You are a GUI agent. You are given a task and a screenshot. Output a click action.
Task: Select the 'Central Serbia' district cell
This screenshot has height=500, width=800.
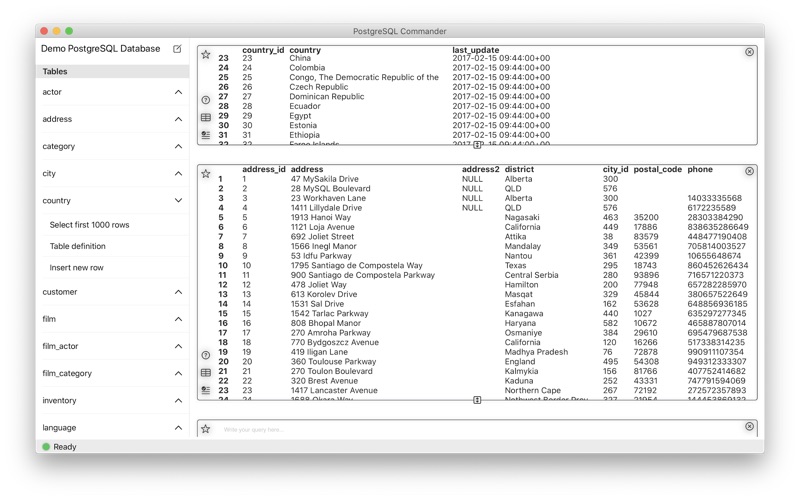(x=531, y=275)
